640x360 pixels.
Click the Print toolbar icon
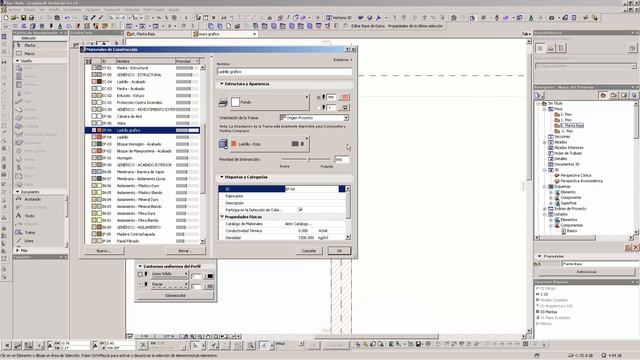click(x=31, y=18)
